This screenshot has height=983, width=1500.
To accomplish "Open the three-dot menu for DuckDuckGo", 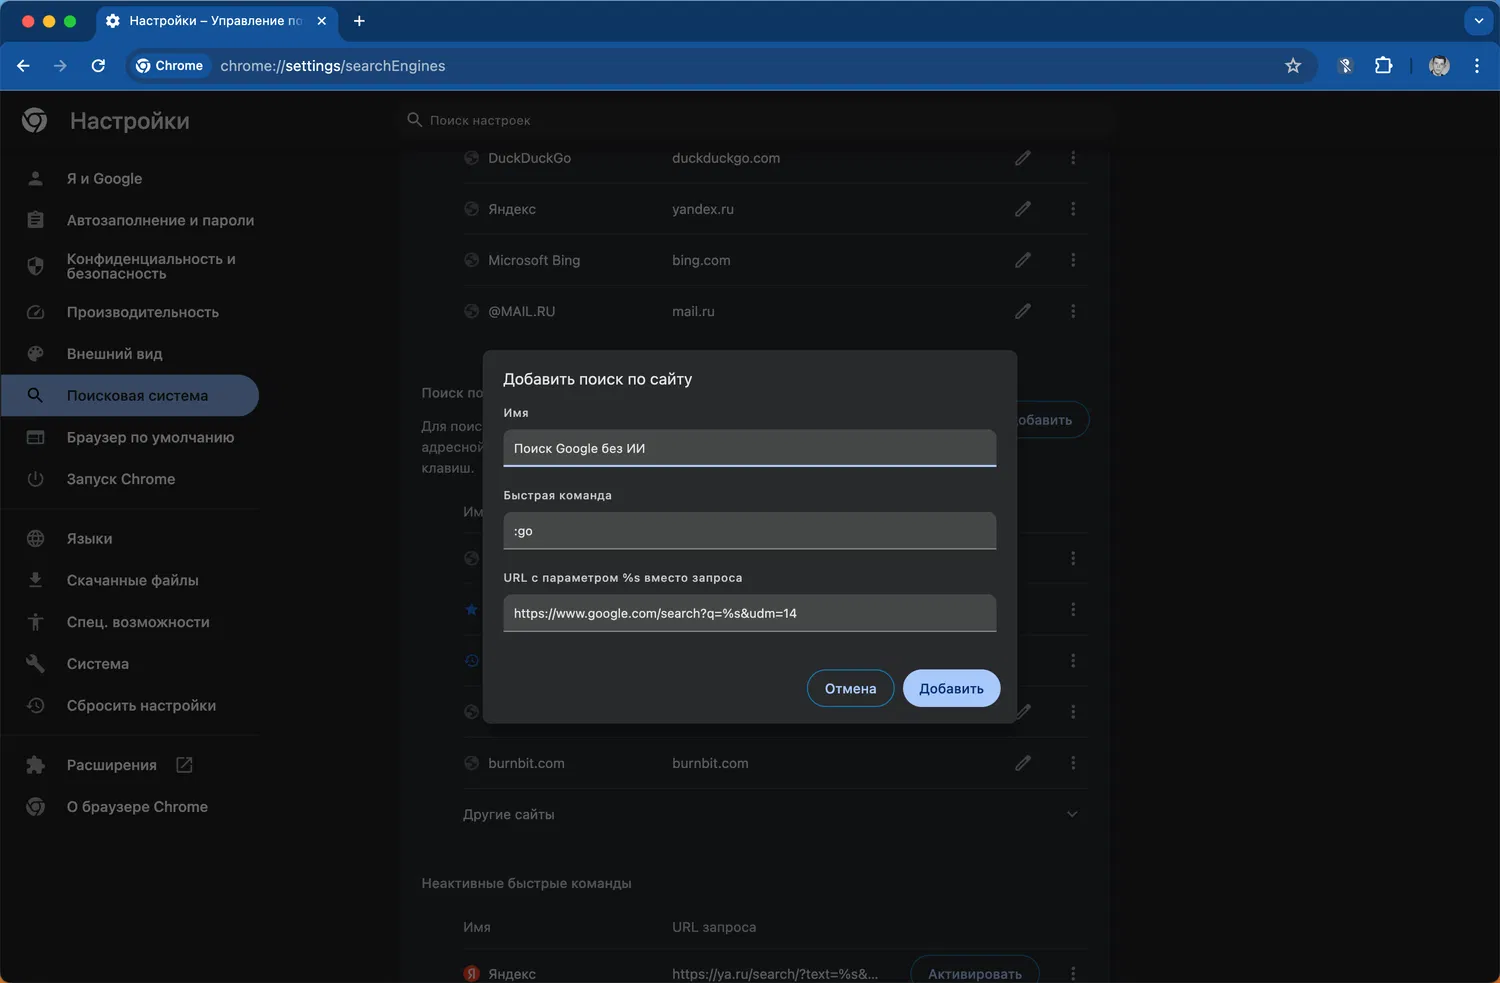I will point(1073,158).
